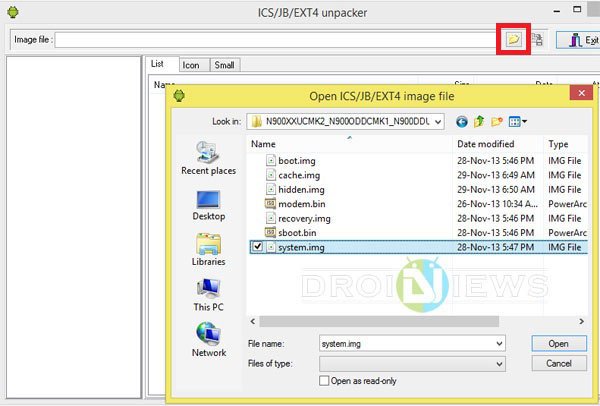
Task: Open Recent places in dialog sidebar
Action: tap(209, 158)
